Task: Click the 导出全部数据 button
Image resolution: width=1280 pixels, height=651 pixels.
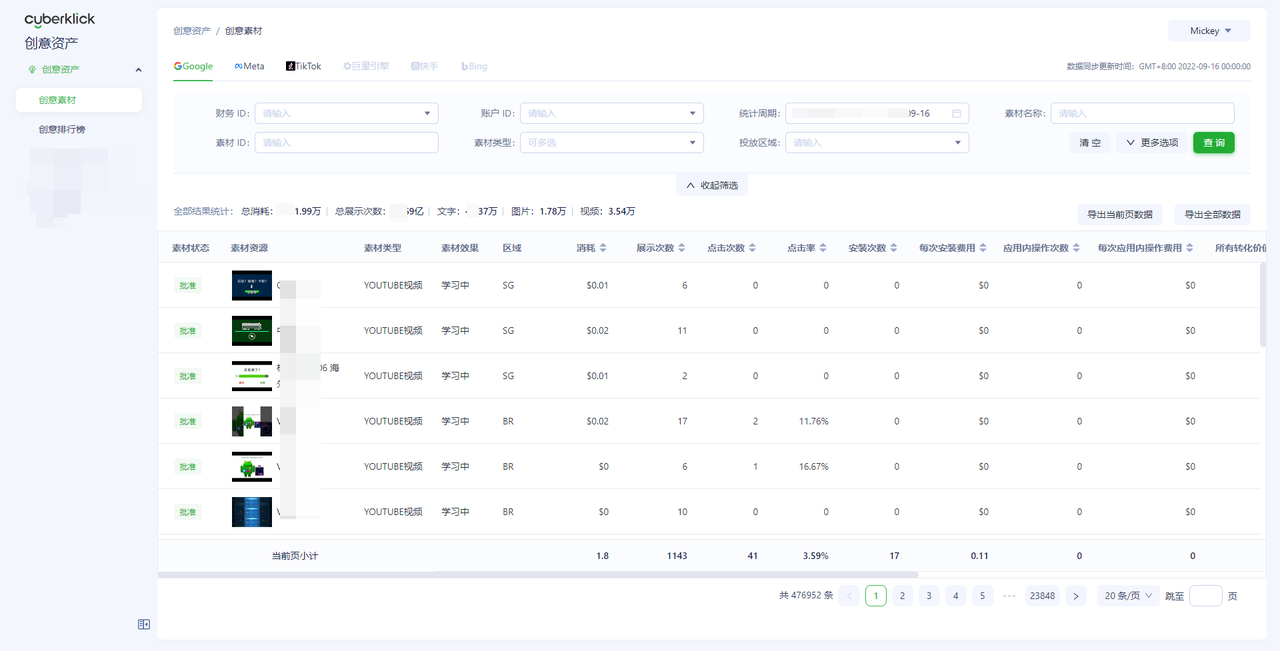Action: pos(1212,214)
